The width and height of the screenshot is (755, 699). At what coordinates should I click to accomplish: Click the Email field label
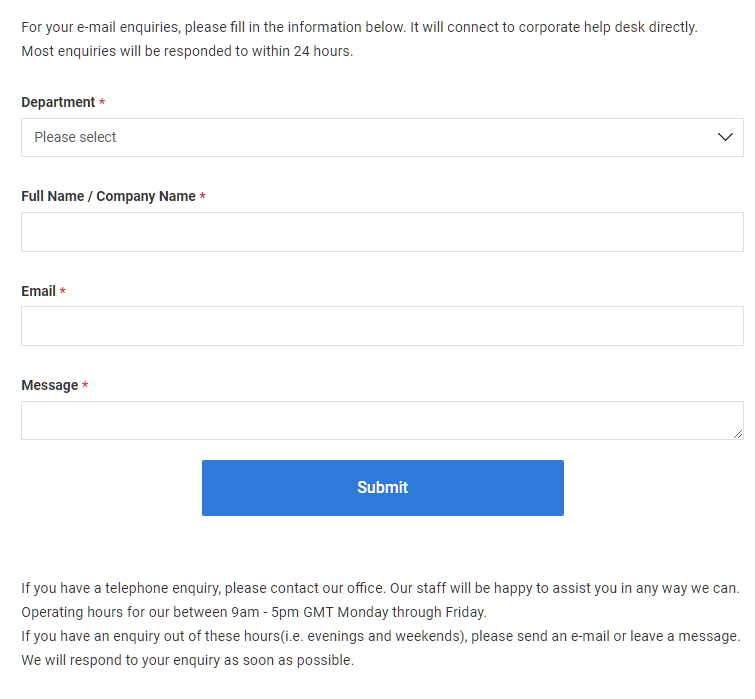tap(39, 291)
